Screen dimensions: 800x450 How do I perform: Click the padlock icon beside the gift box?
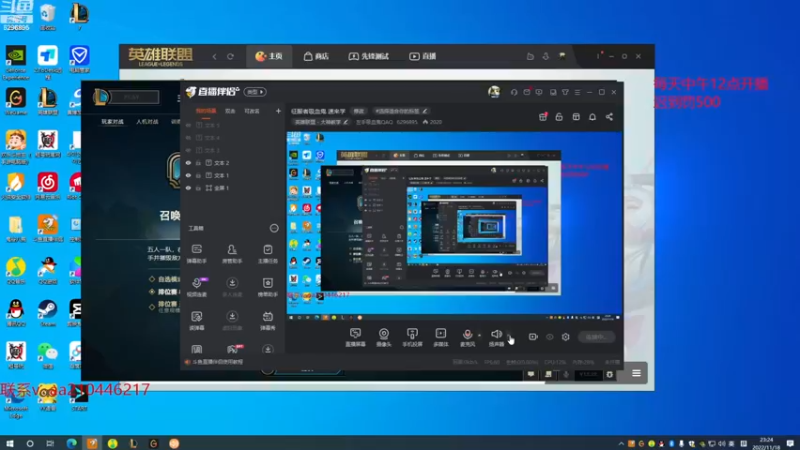tap(559, 117)
